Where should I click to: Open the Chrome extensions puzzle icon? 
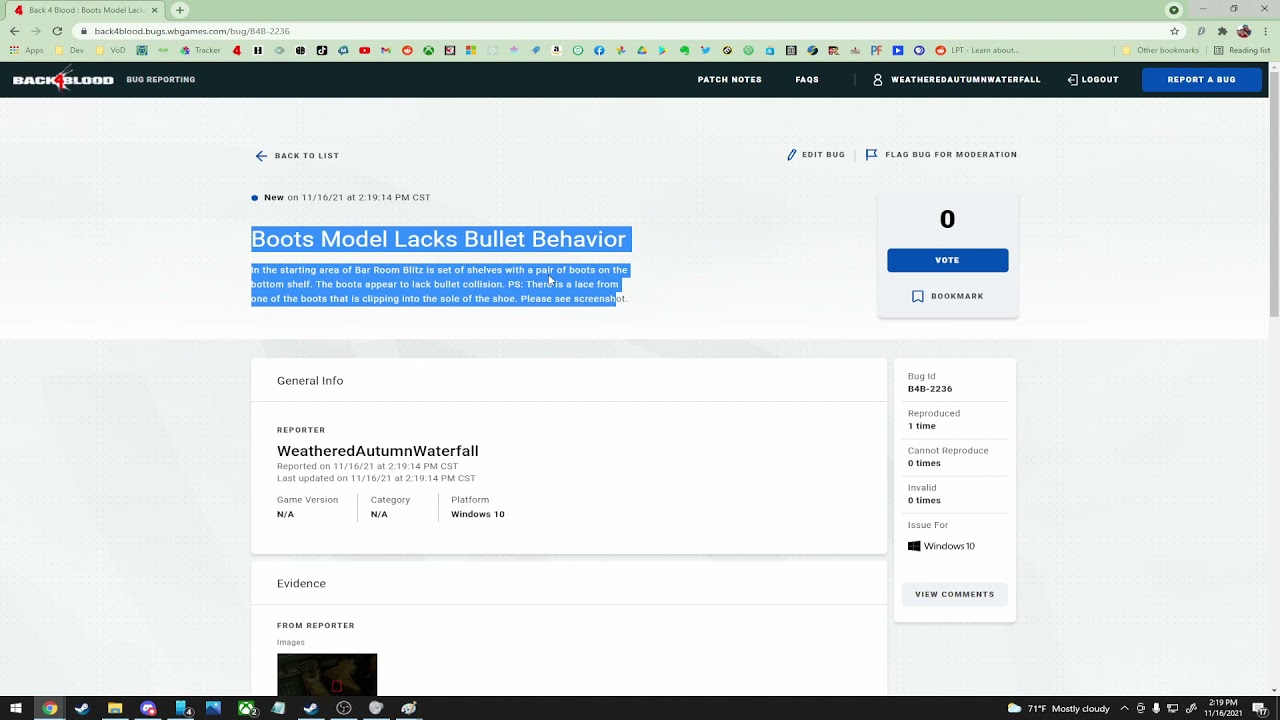pyautogui.click(x=1222, y=31)
